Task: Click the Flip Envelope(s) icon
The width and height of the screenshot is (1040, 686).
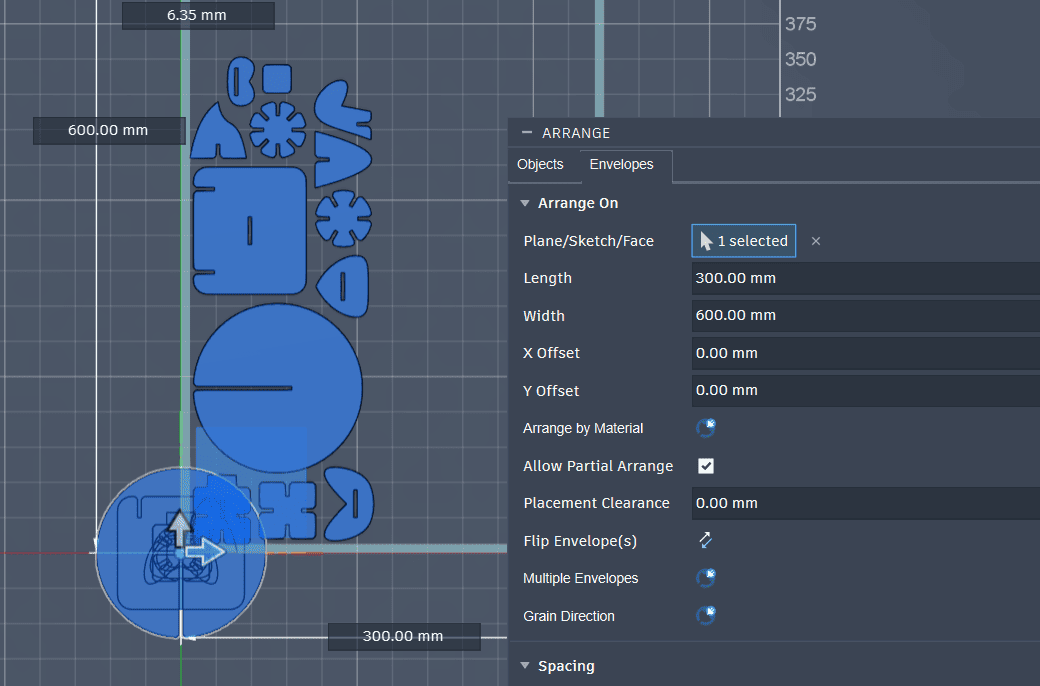Action: [705, 540]
